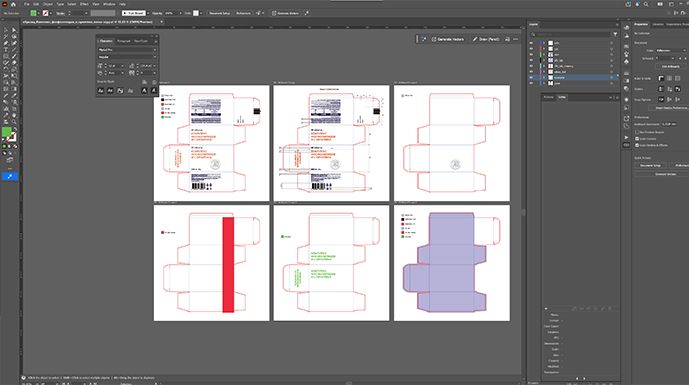Select the Rotate tool

click(x=6, y=69)
